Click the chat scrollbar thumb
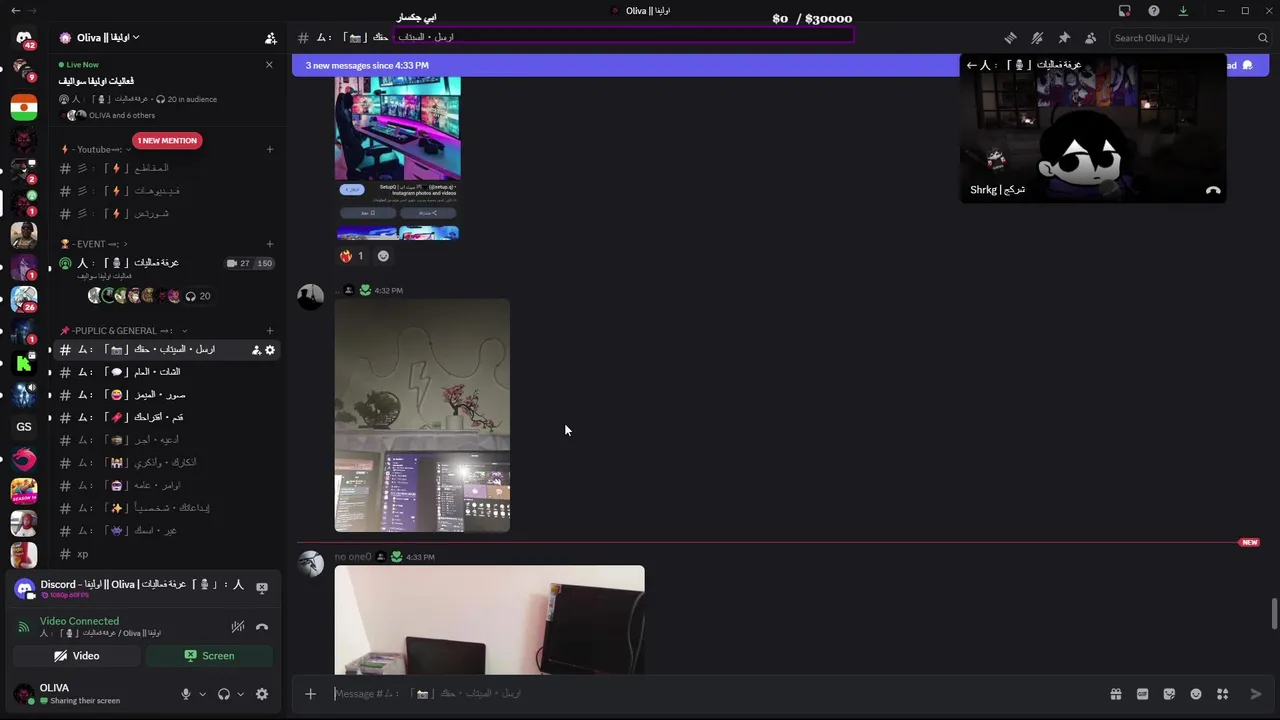1280x720 pixels. (1274, 614)
